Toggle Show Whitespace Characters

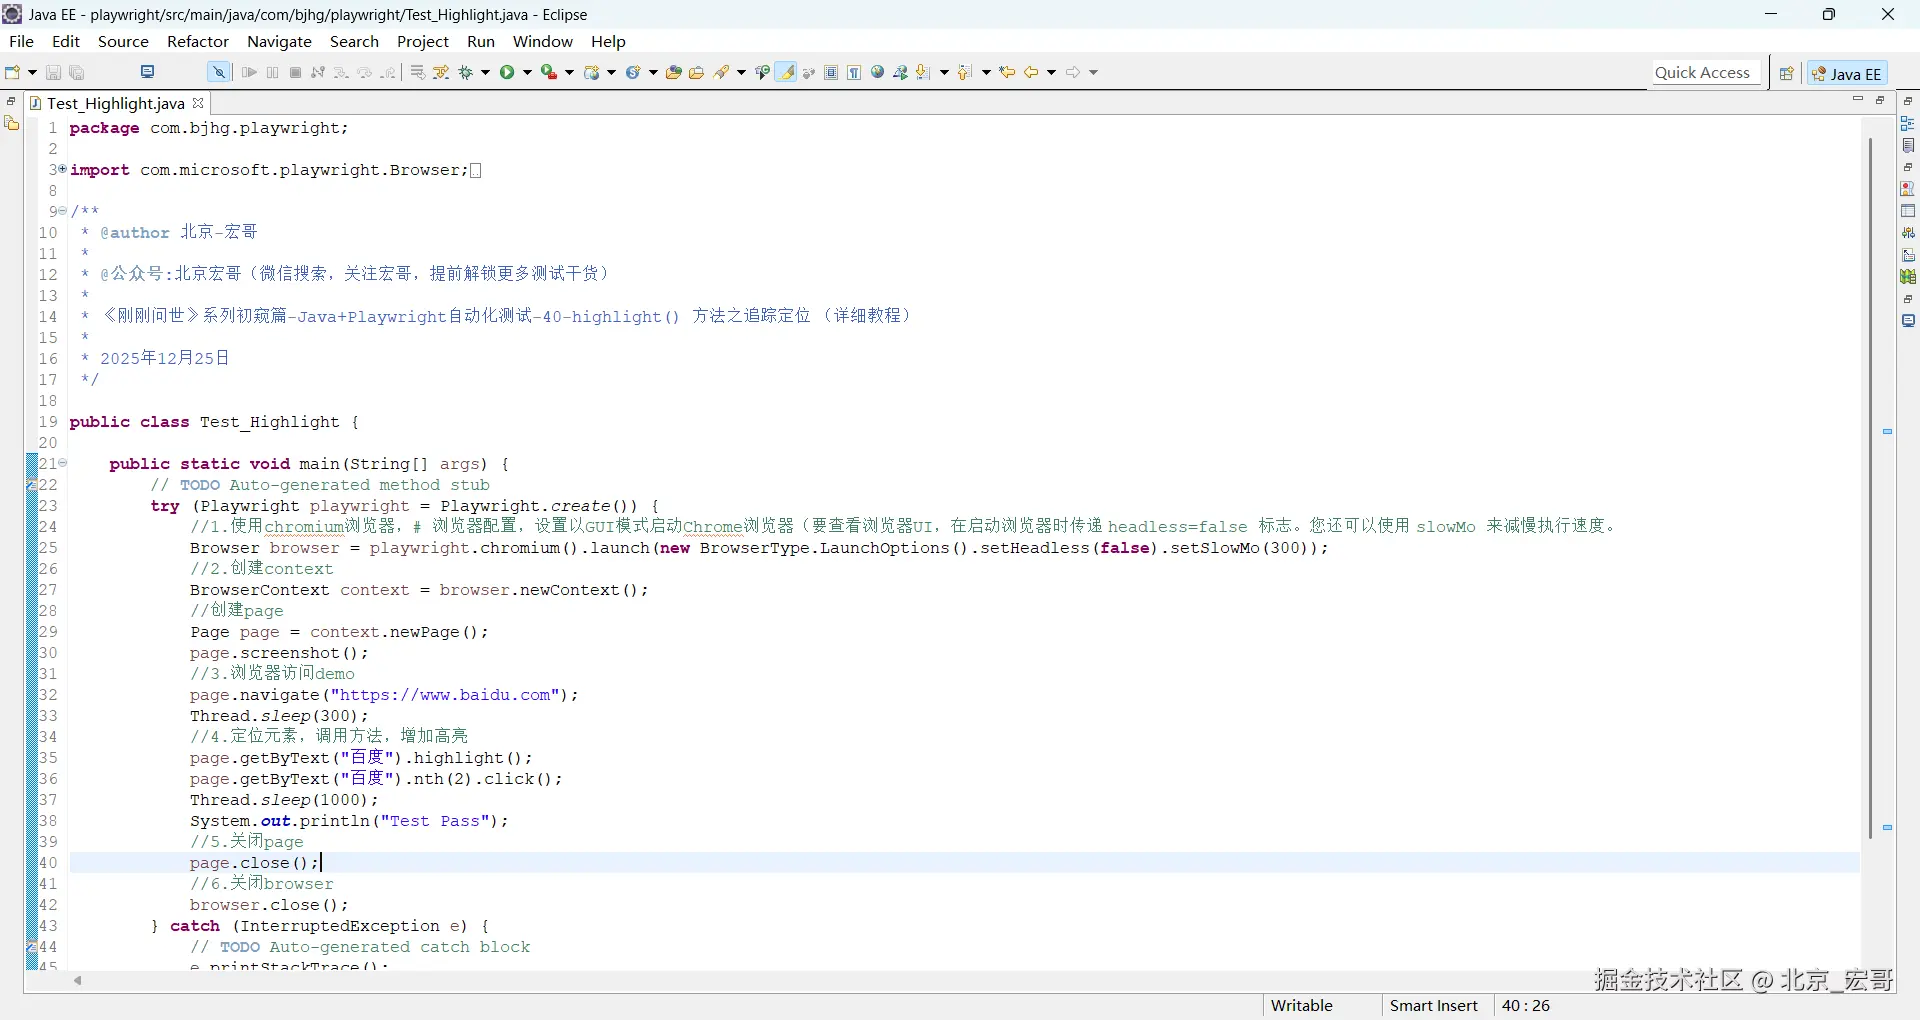(x=854, y=72)
